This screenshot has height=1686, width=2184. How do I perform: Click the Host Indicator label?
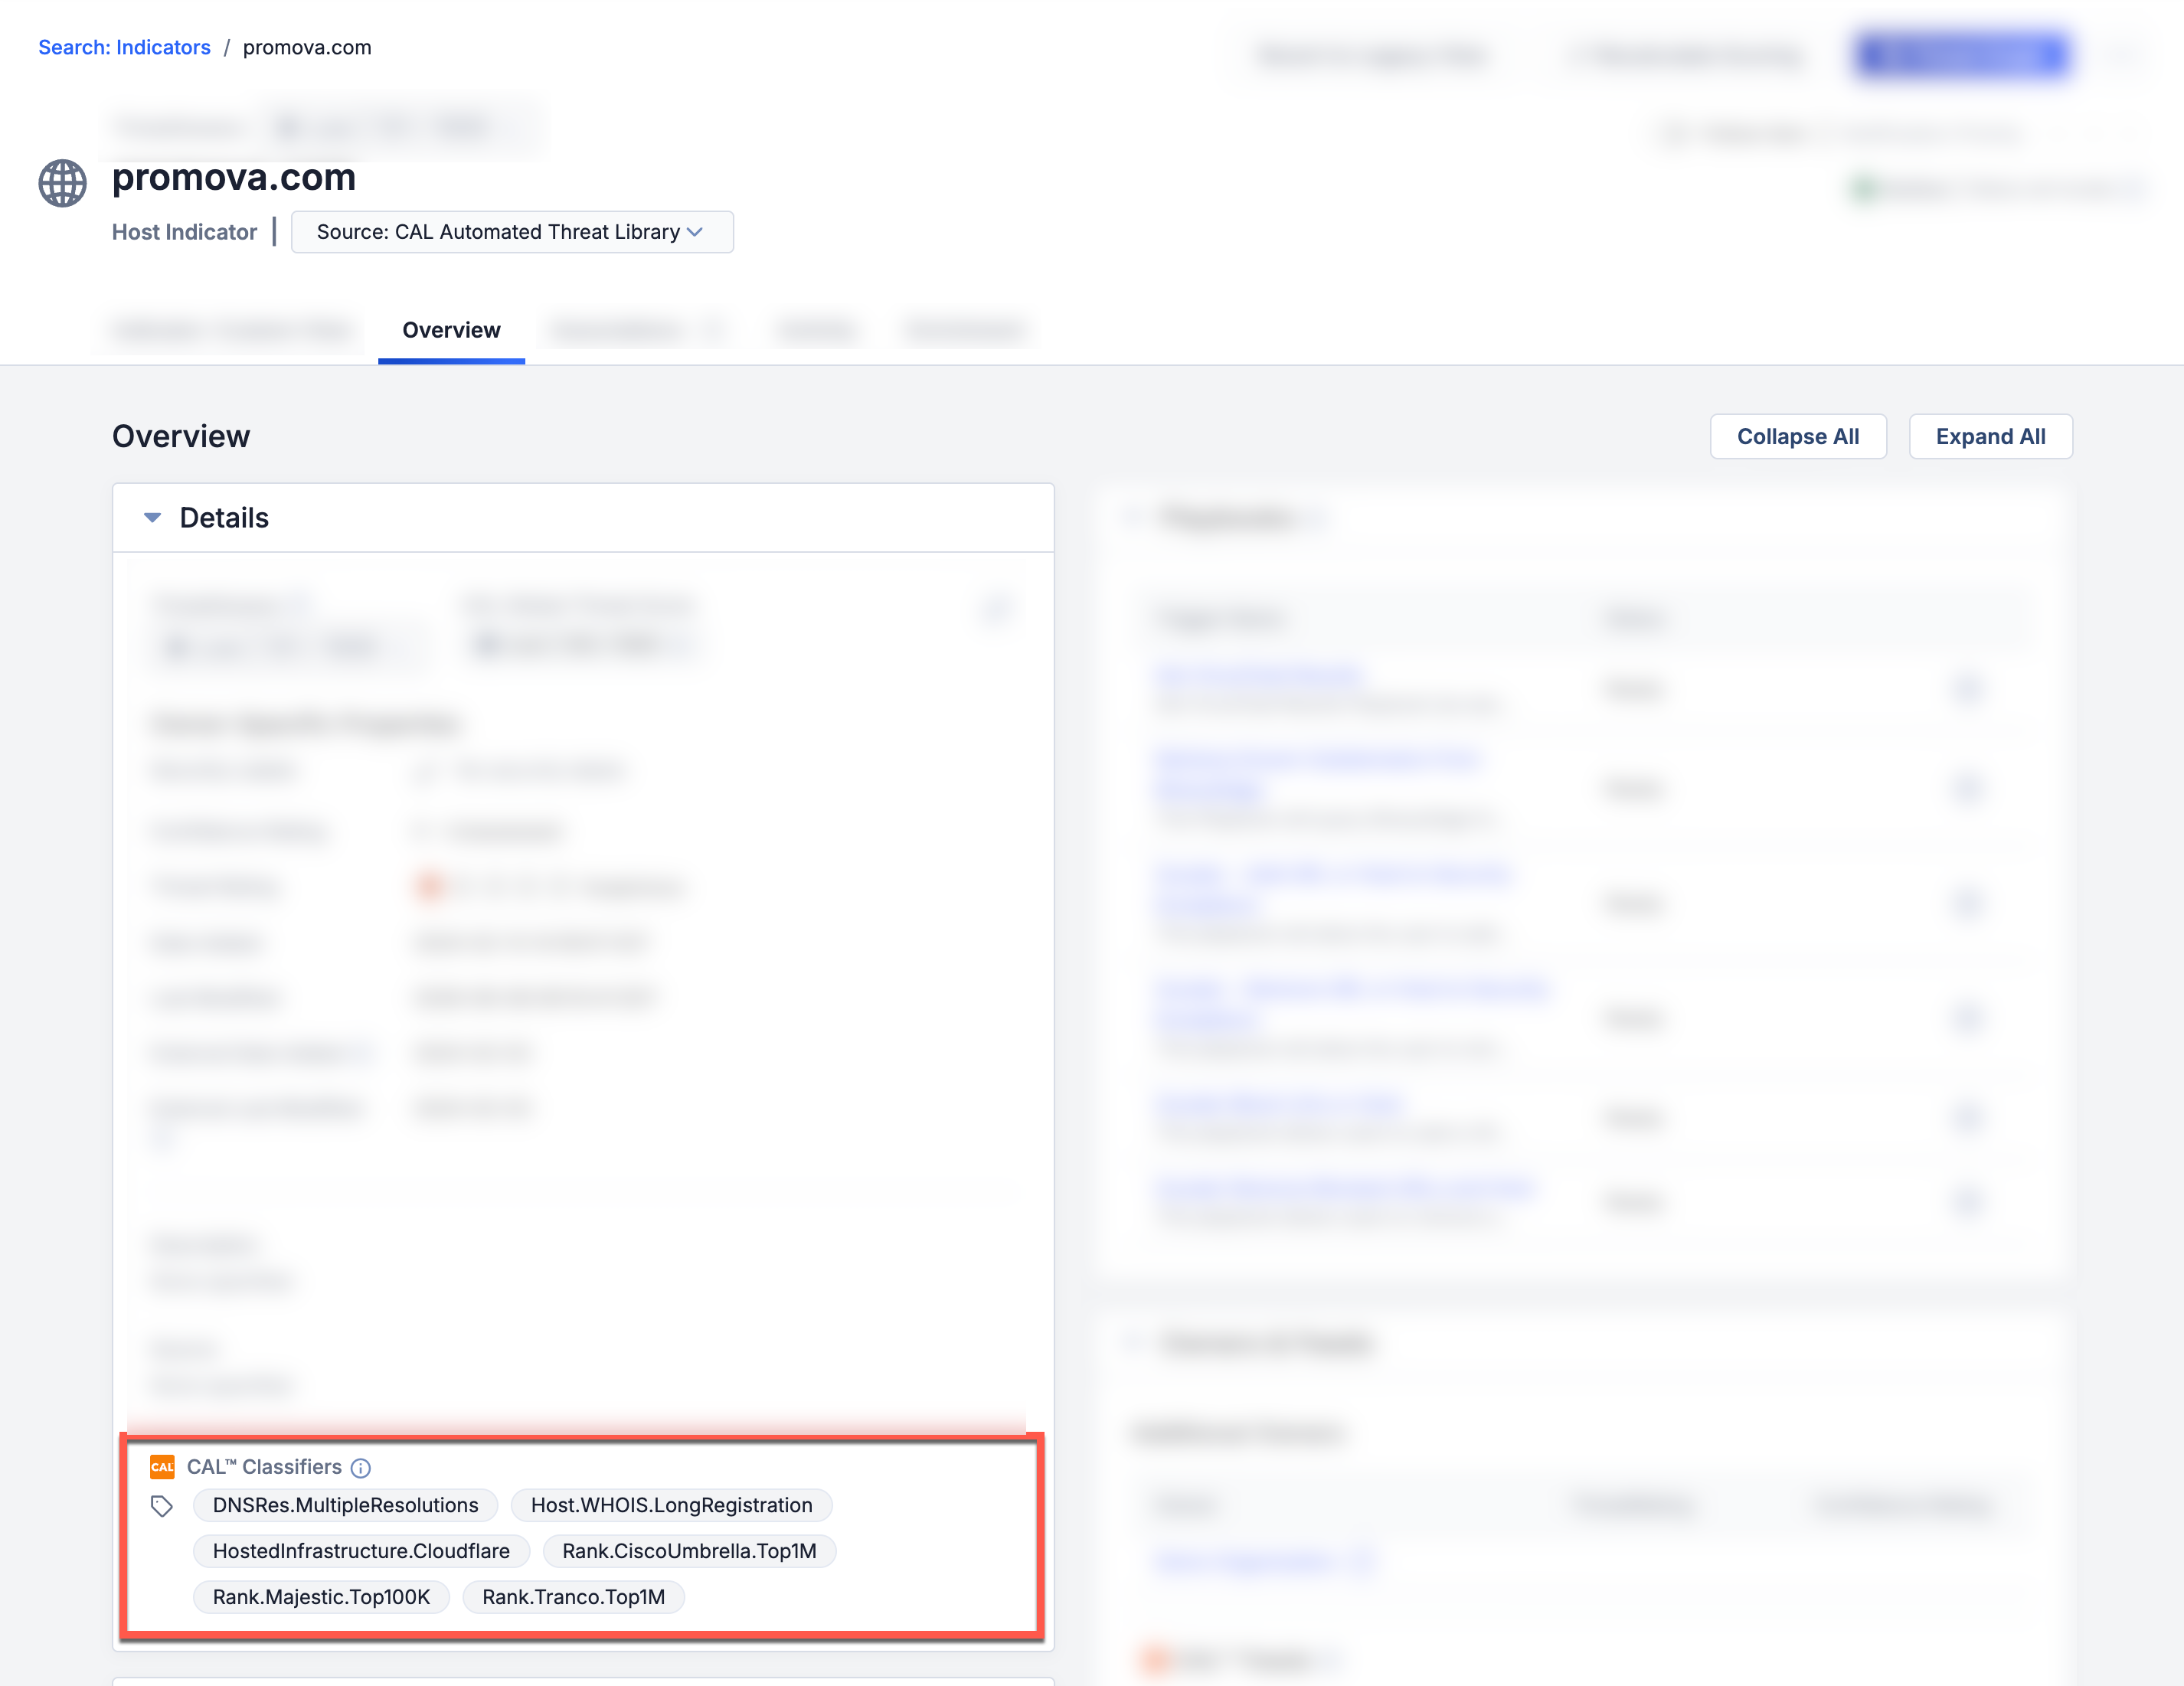click(184, 232)
